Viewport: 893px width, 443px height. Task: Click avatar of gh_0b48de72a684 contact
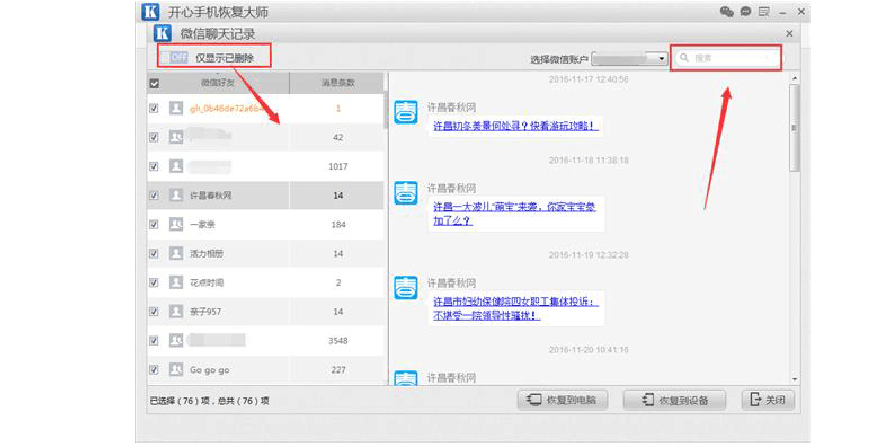click(175, 108)
